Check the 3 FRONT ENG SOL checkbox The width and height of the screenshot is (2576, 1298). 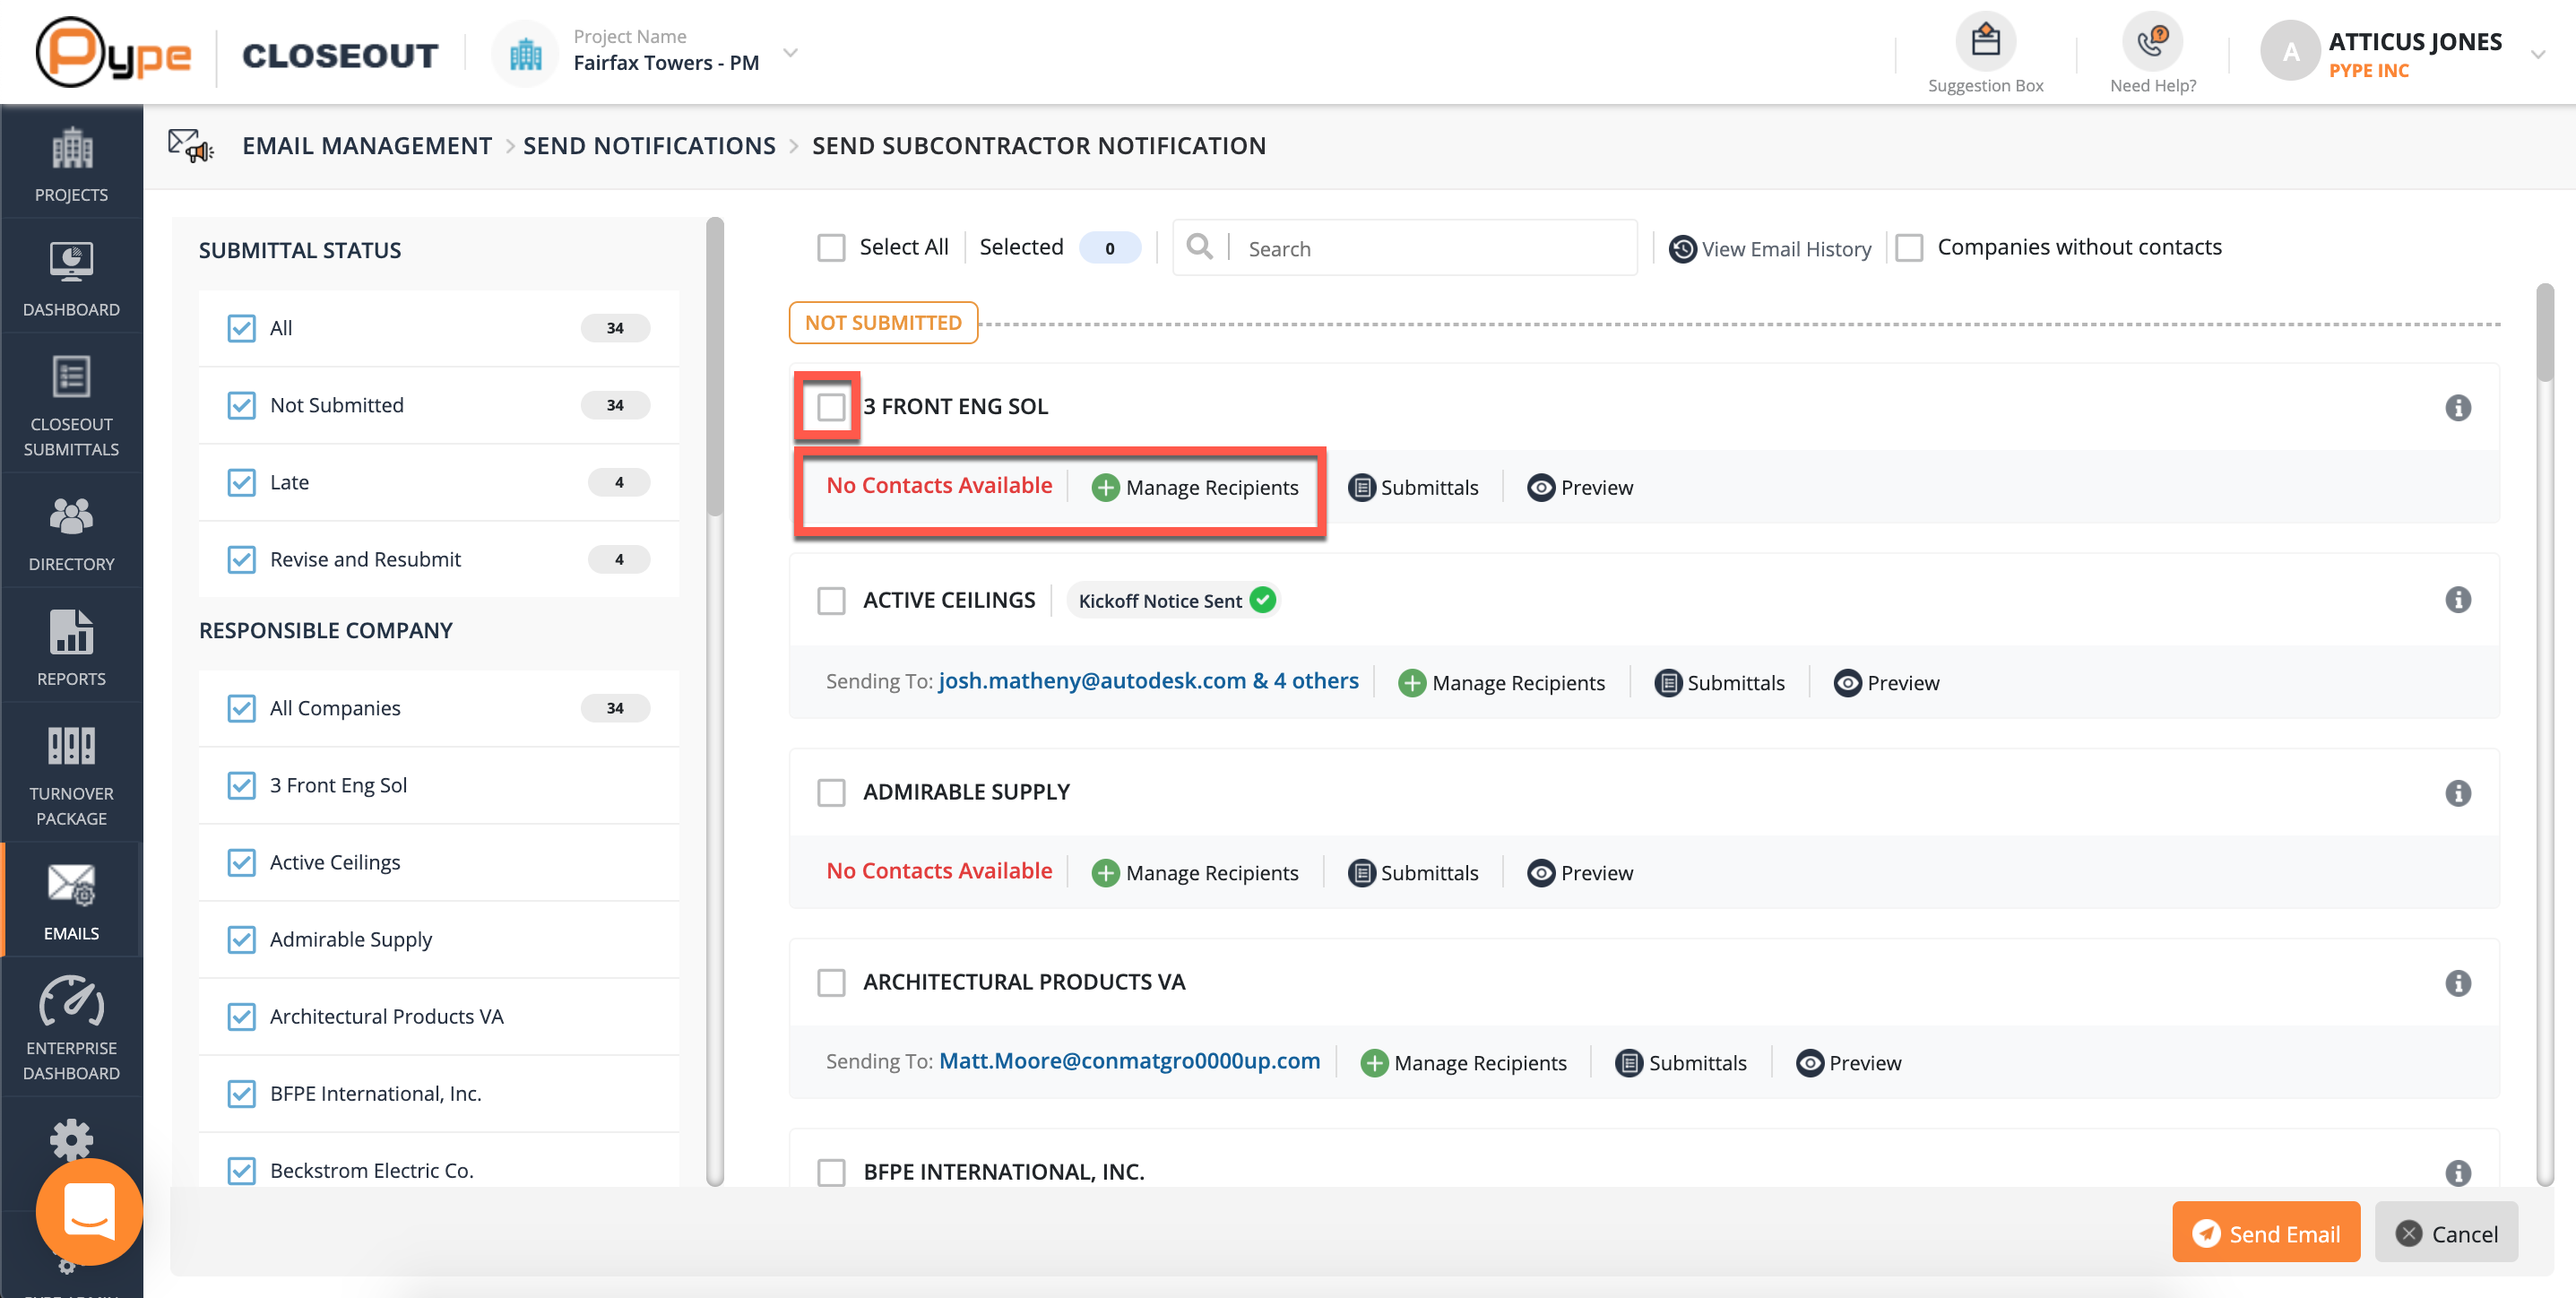830,407
